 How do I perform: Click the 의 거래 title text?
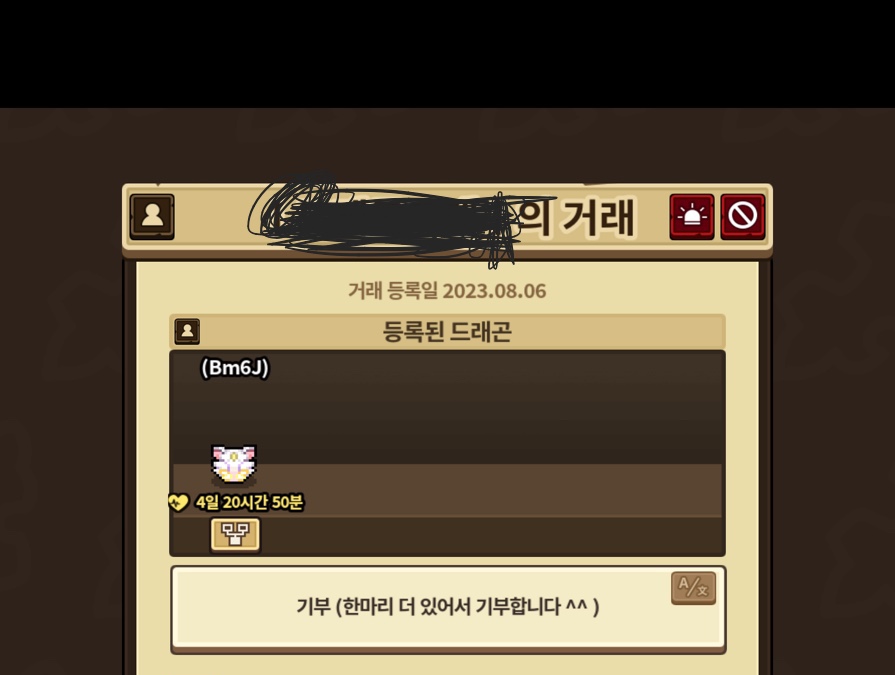(576, 216)
